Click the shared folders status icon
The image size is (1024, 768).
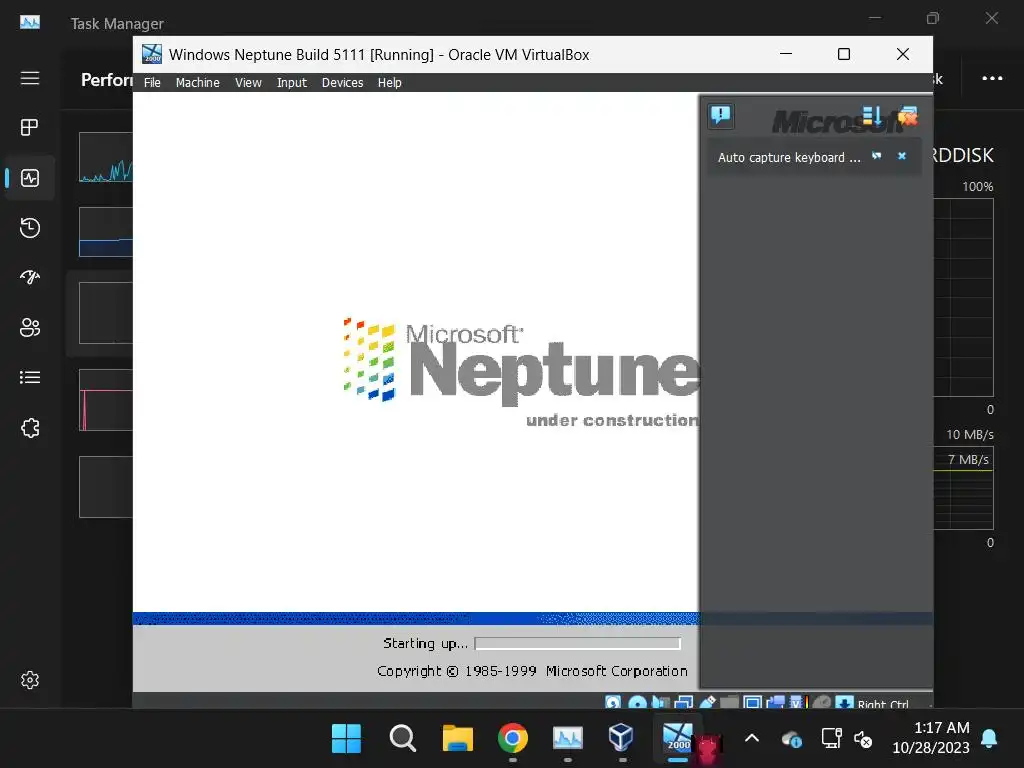coord(729,703)
